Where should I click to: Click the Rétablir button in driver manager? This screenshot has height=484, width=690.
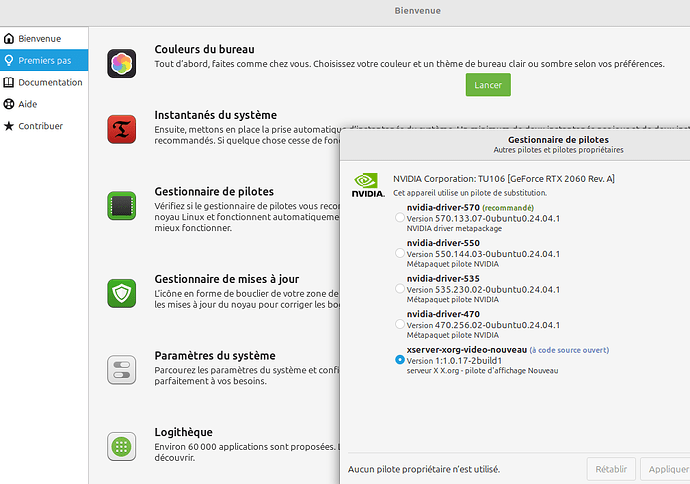[611, 469]
